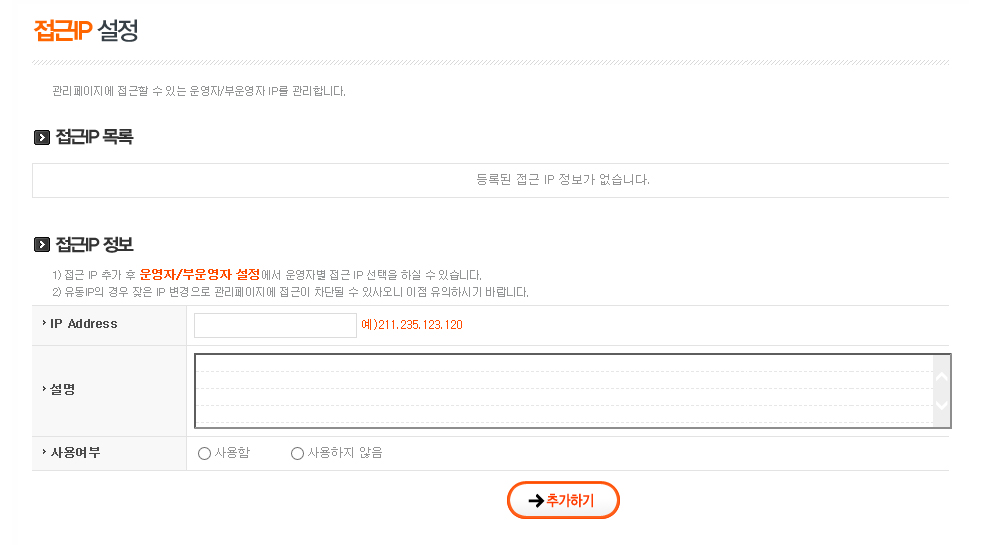Image resolution: width=1000 pixels, height=545 pixels.
Task: Open the 운영자/부운영자 설정 link
Action: tap(200, 274)
